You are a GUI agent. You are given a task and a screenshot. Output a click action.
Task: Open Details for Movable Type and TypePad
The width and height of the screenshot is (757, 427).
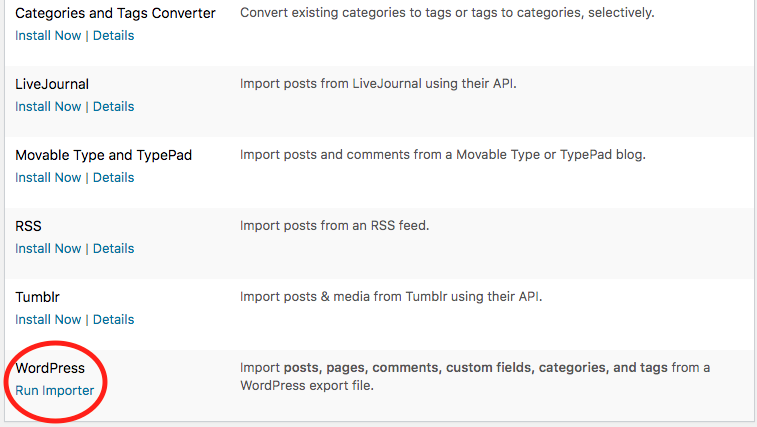coord(113,178)
